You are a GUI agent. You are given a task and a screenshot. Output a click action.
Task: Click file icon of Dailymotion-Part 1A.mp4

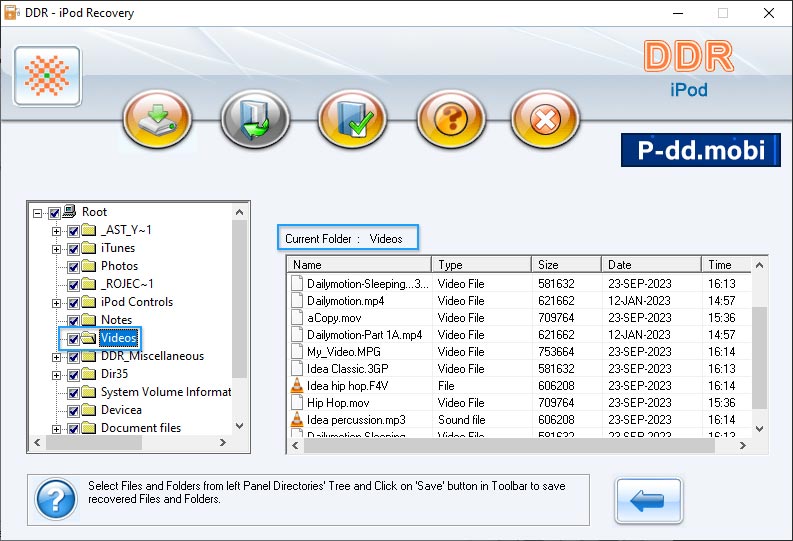tap(297, 335)
